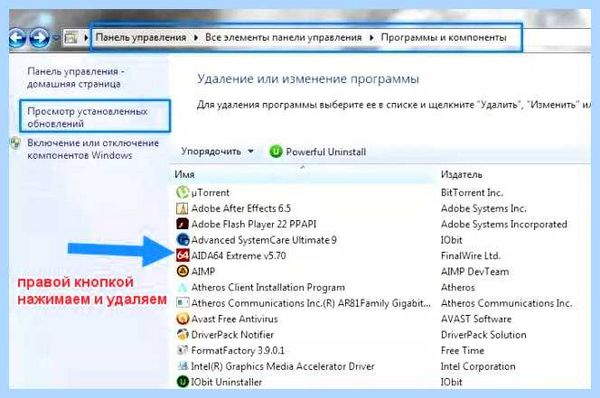This screenshot has width=600, height=398.
Task: Click Adobe Flash Player 22 PPAPI icon
Action: point(183,224)
